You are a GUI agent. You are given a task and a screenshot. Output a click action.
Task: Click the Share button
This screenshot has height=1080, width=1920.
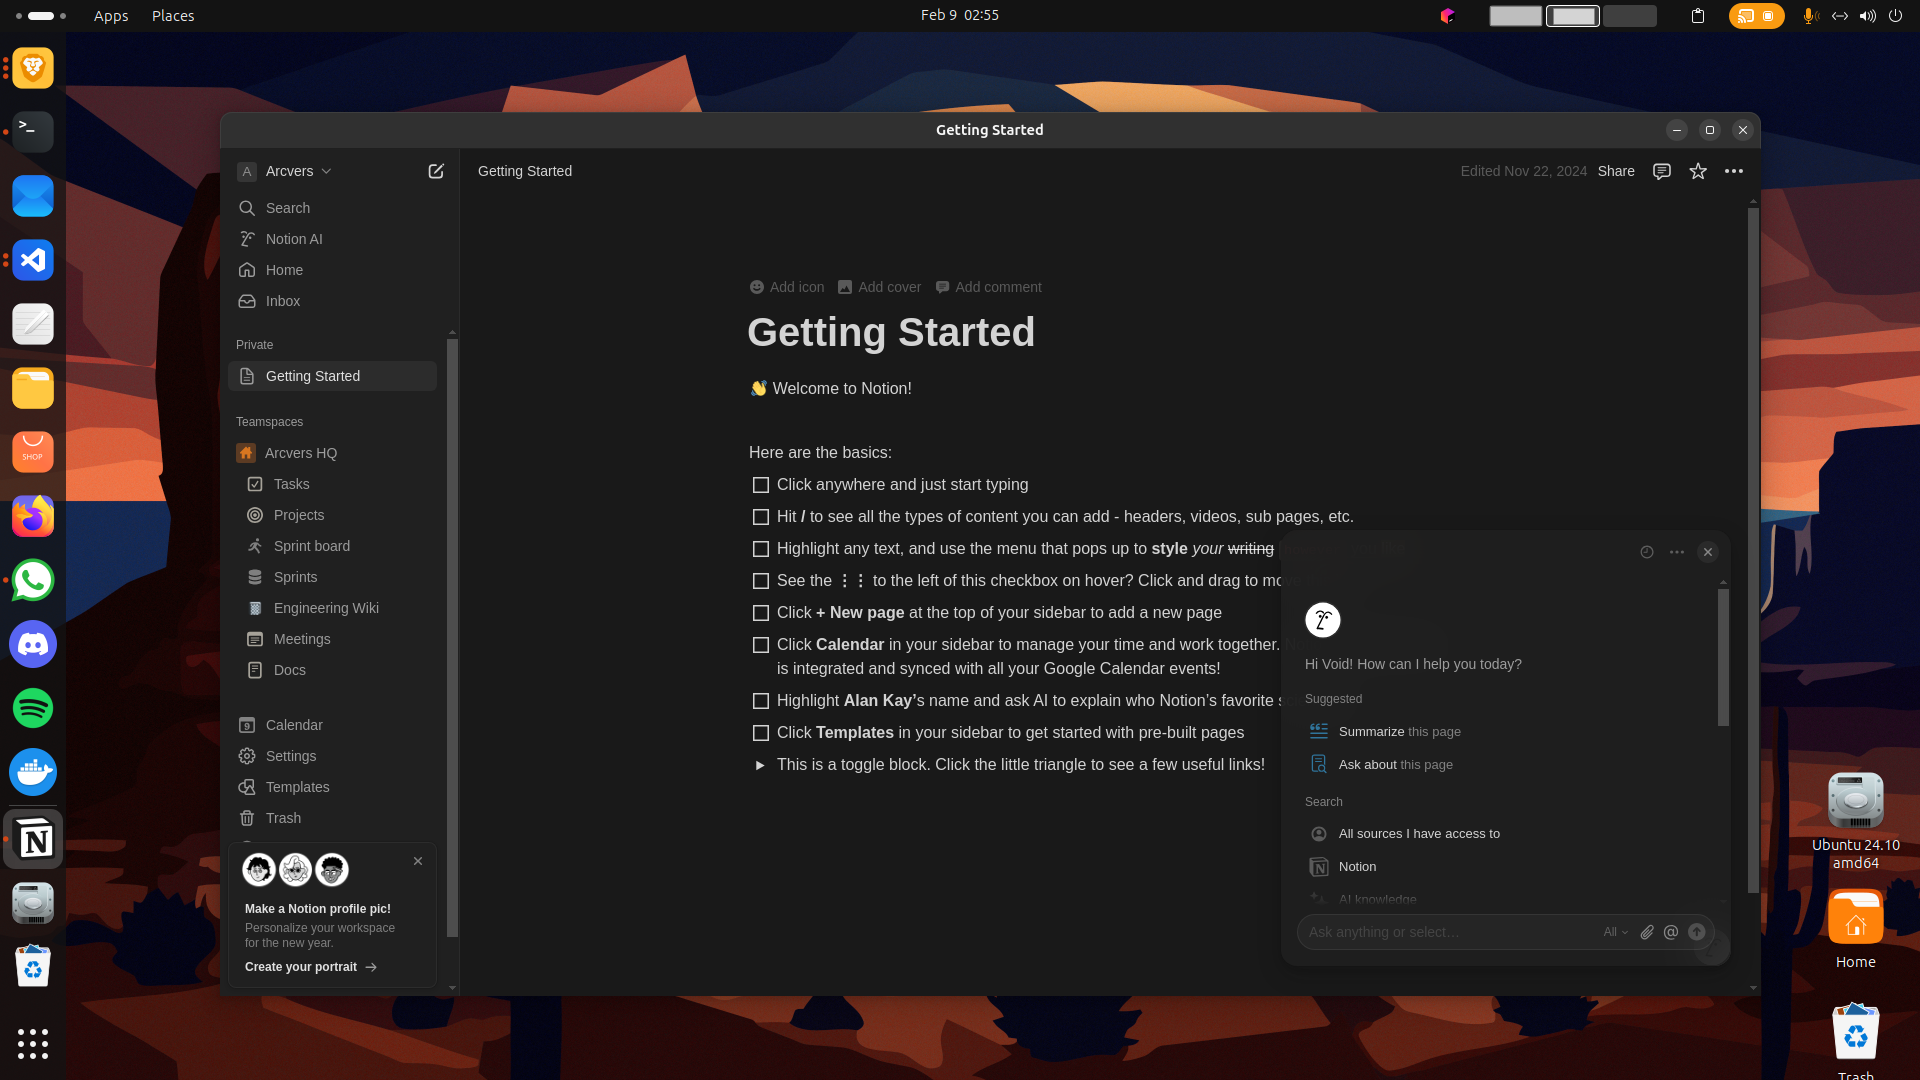[x=1616, y=171]
